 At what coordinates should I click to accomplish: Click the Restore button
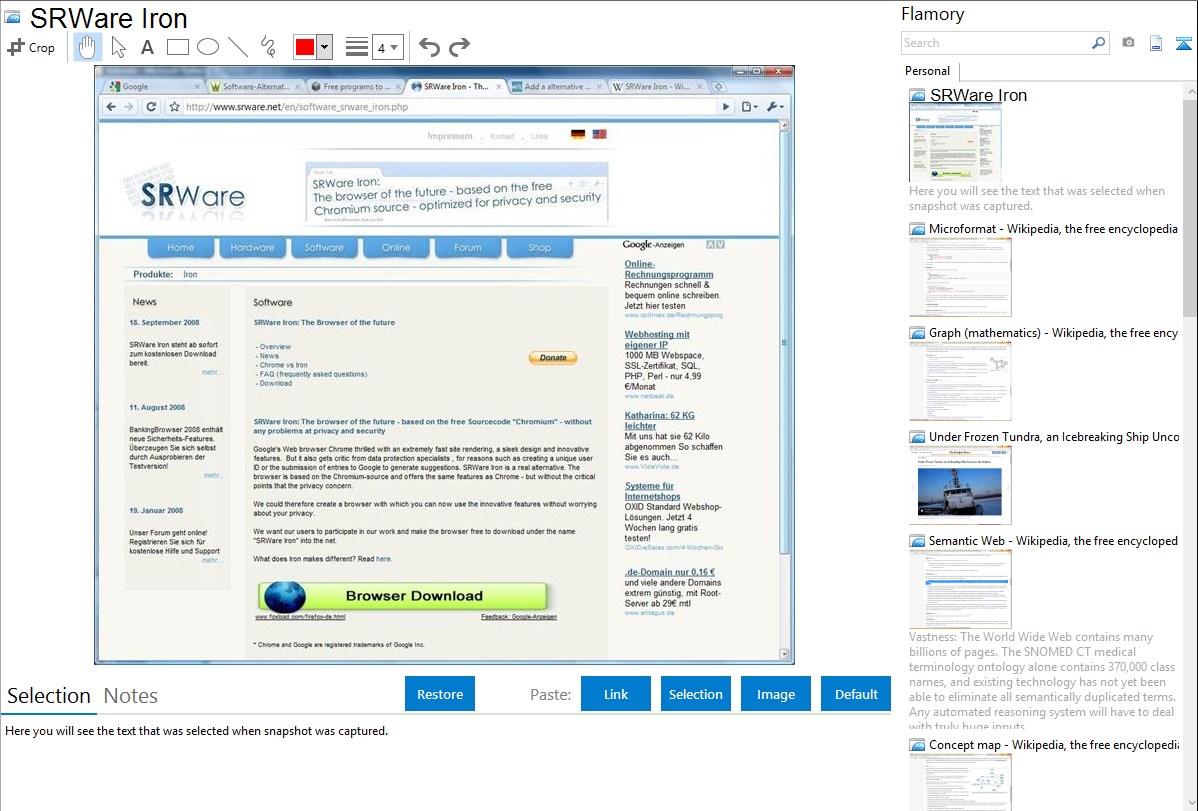[440, 694]
